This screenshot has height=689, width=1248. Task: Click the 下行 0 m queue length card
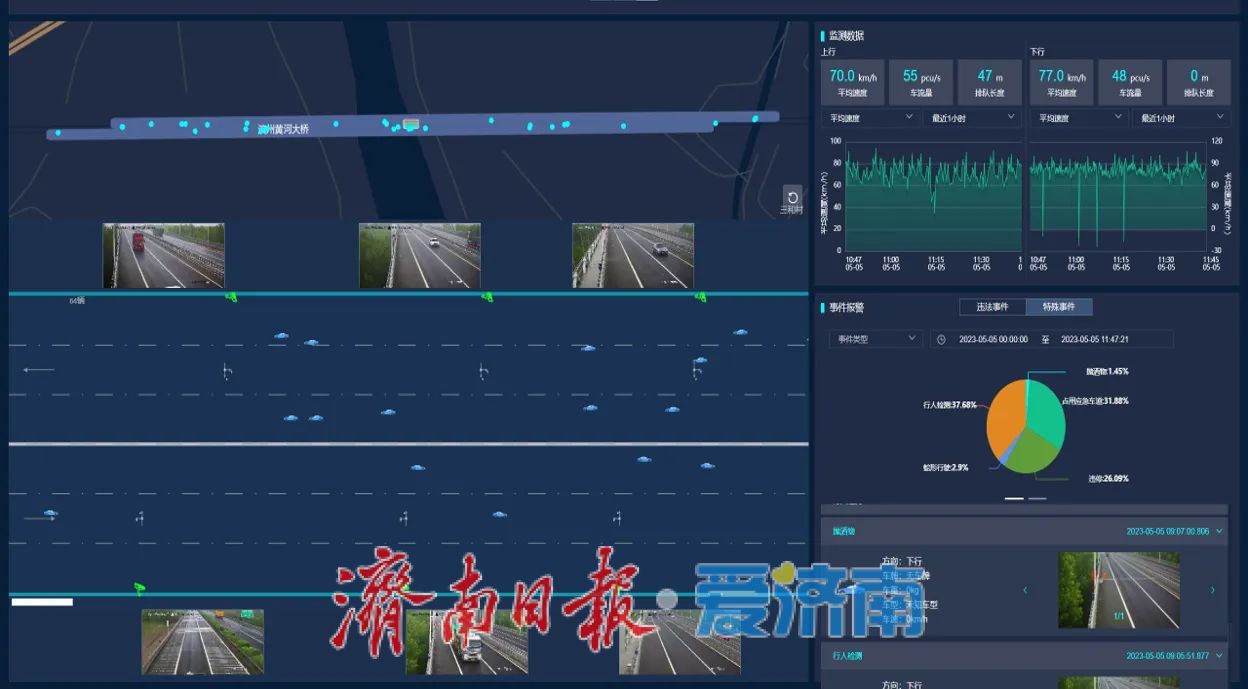[1198, 82]
